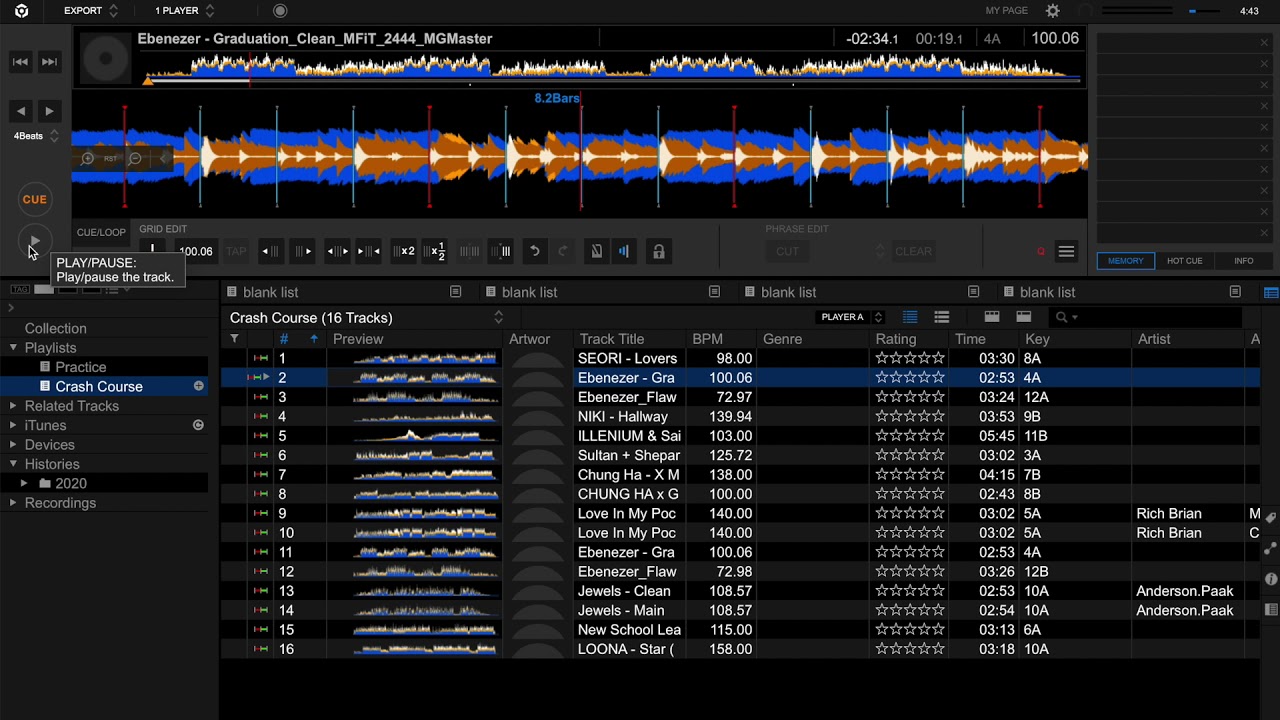Toggle metronome volume icon

click(624, 252)
